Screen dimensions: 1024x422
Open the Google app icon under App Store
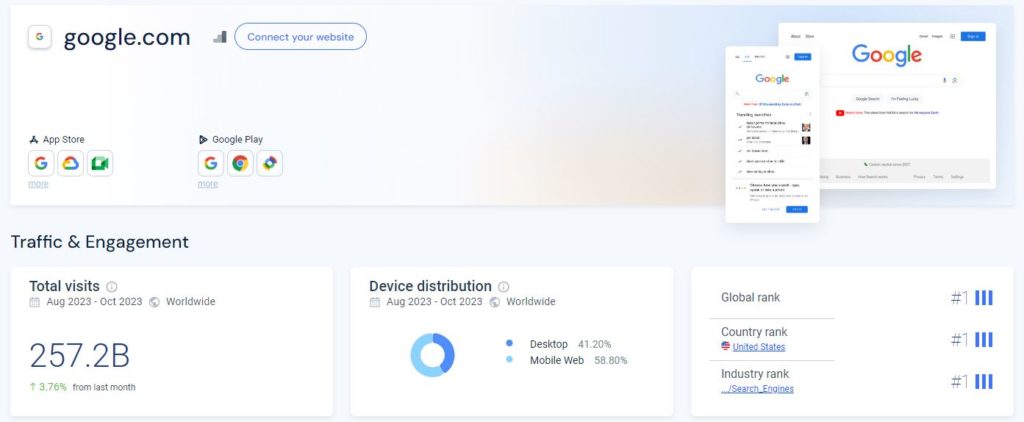coord(41,163)
